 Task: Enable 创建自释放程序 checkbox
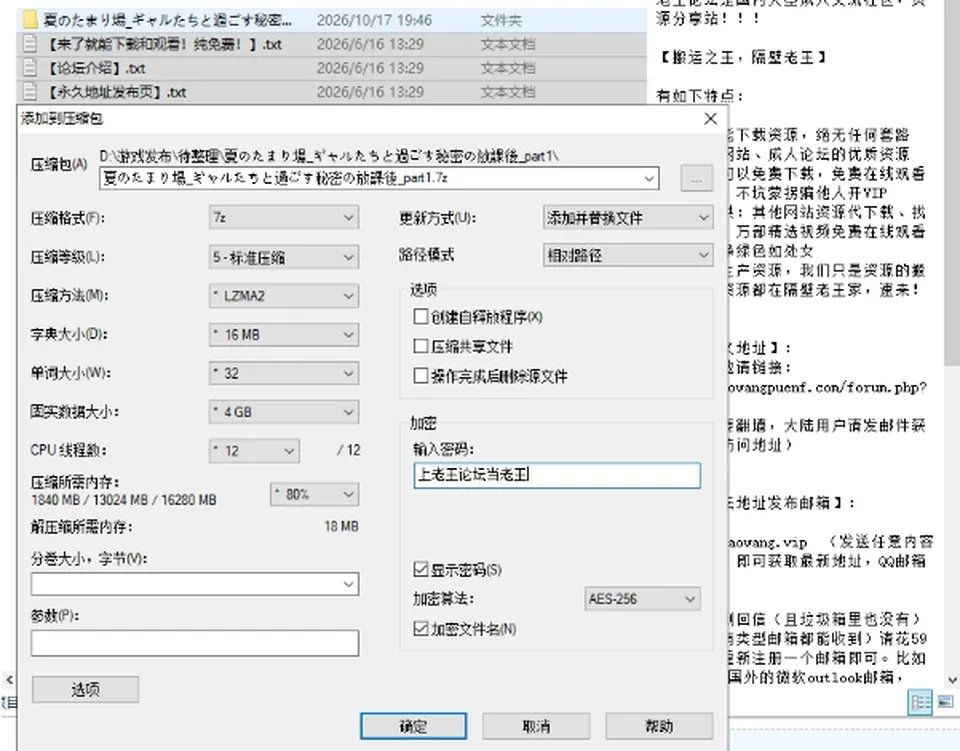[x=421, y=316]
